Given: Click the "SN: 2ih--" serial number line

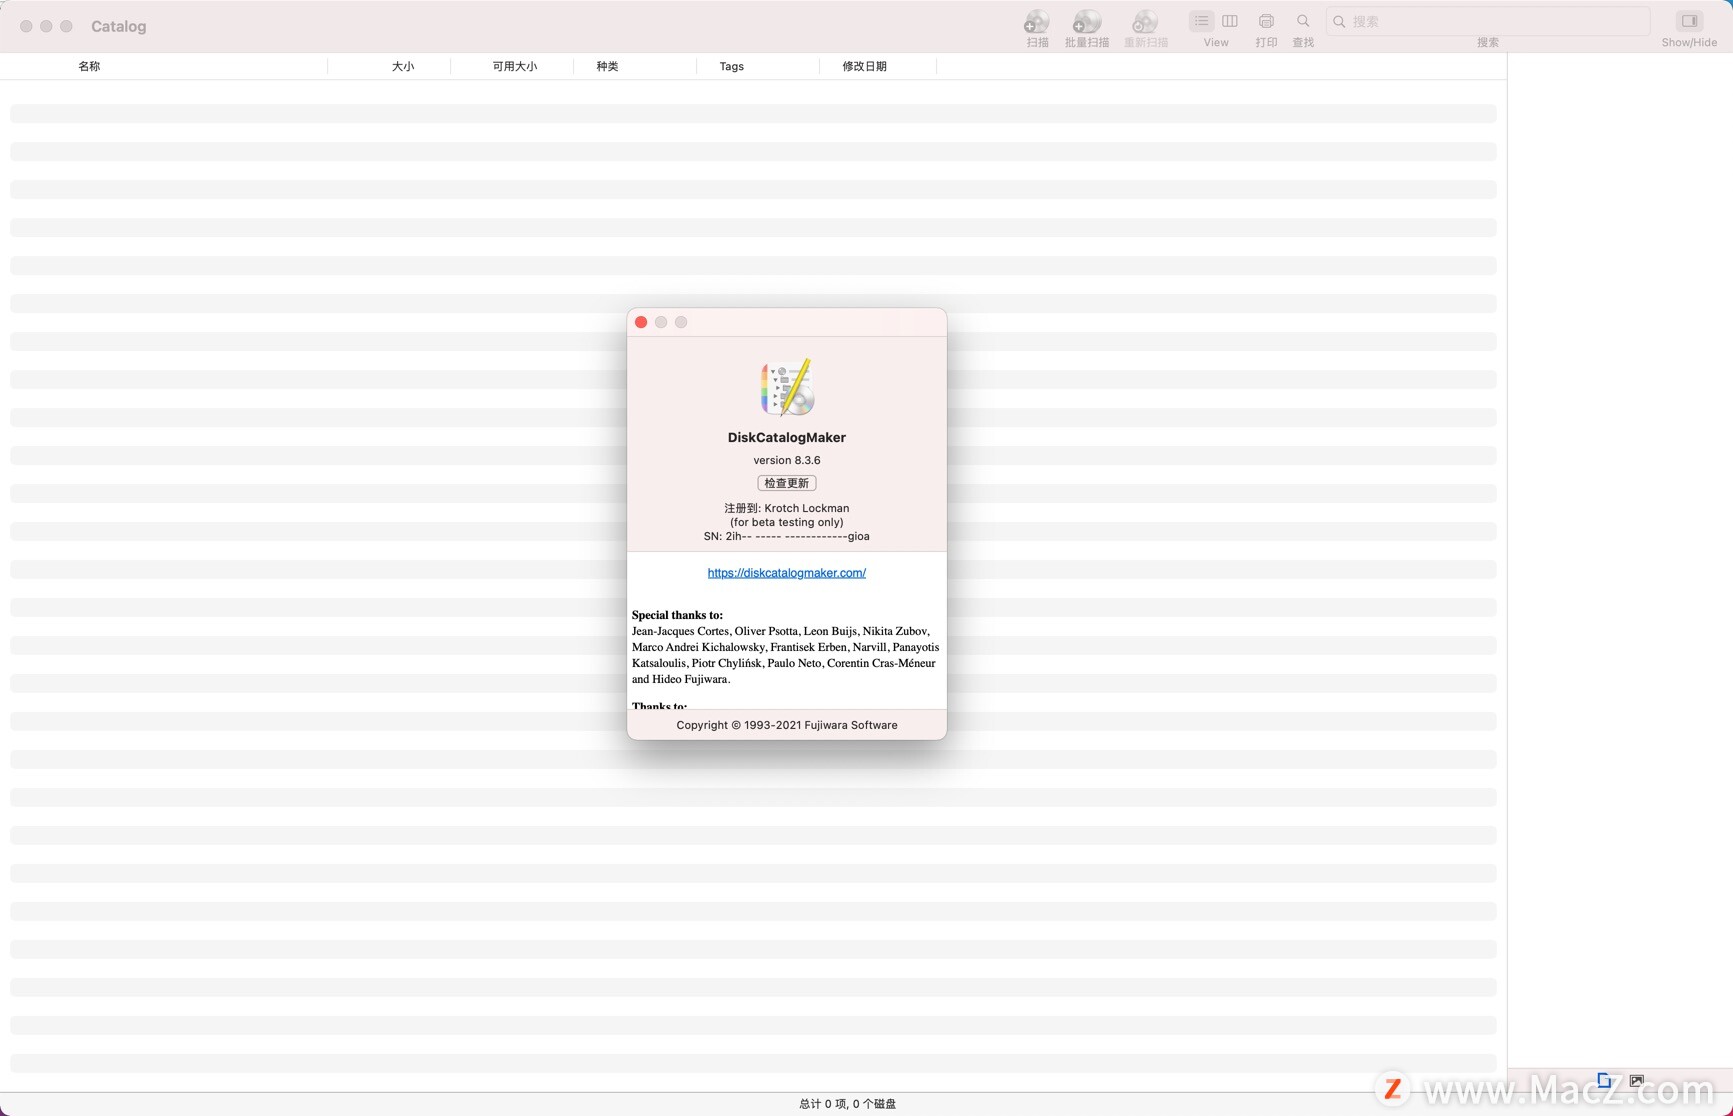Looking at the screenshot, I should tap(787, 536).
